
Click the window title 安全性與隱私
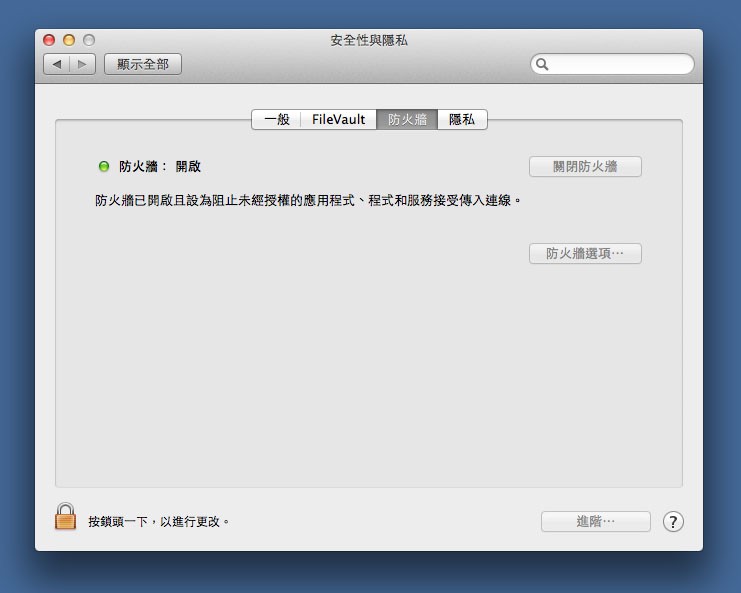click(x=369, y=40)
